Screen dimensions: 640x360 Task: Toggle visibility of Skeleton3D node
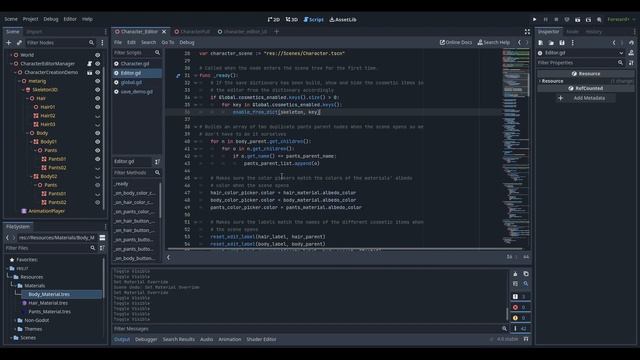click(x=98, y=89)
